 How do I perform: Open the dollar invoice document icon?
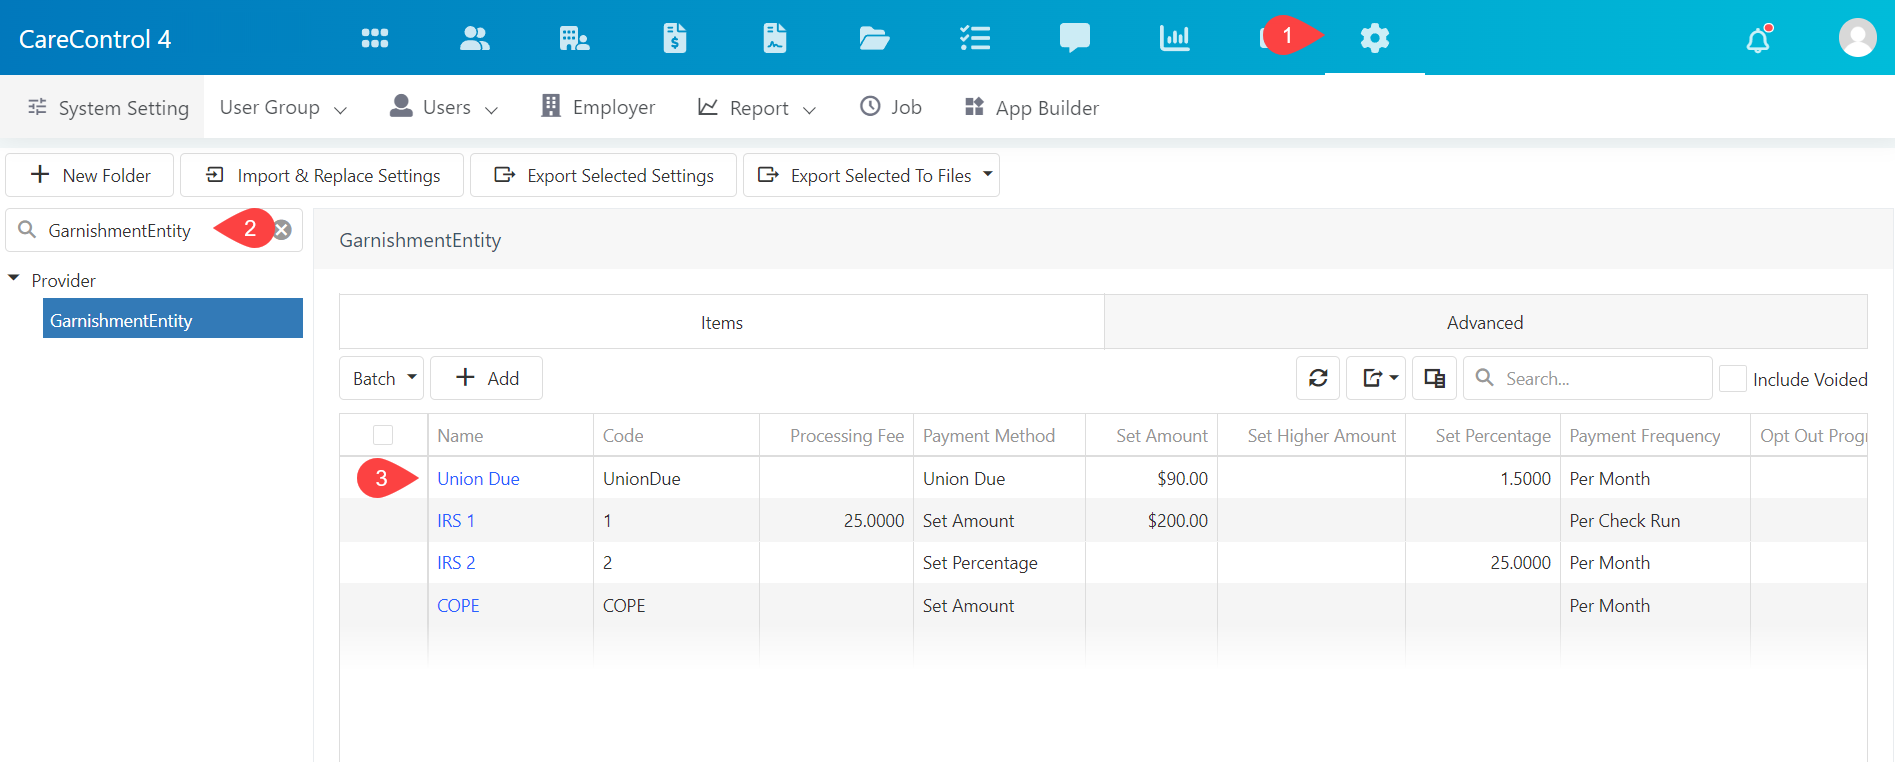coord(675,38)
